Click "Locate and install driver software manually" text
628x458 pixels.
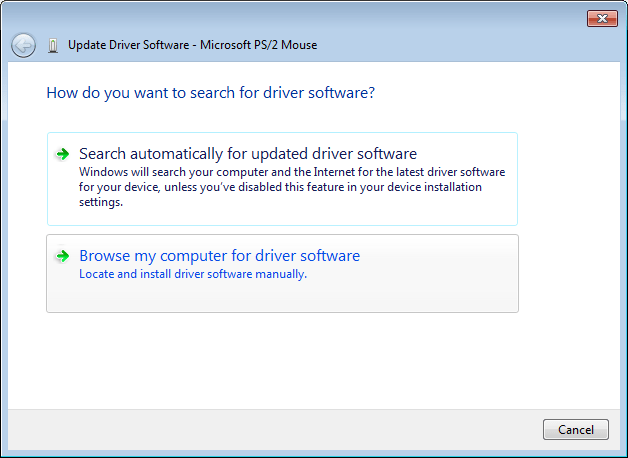pos(192,274)
